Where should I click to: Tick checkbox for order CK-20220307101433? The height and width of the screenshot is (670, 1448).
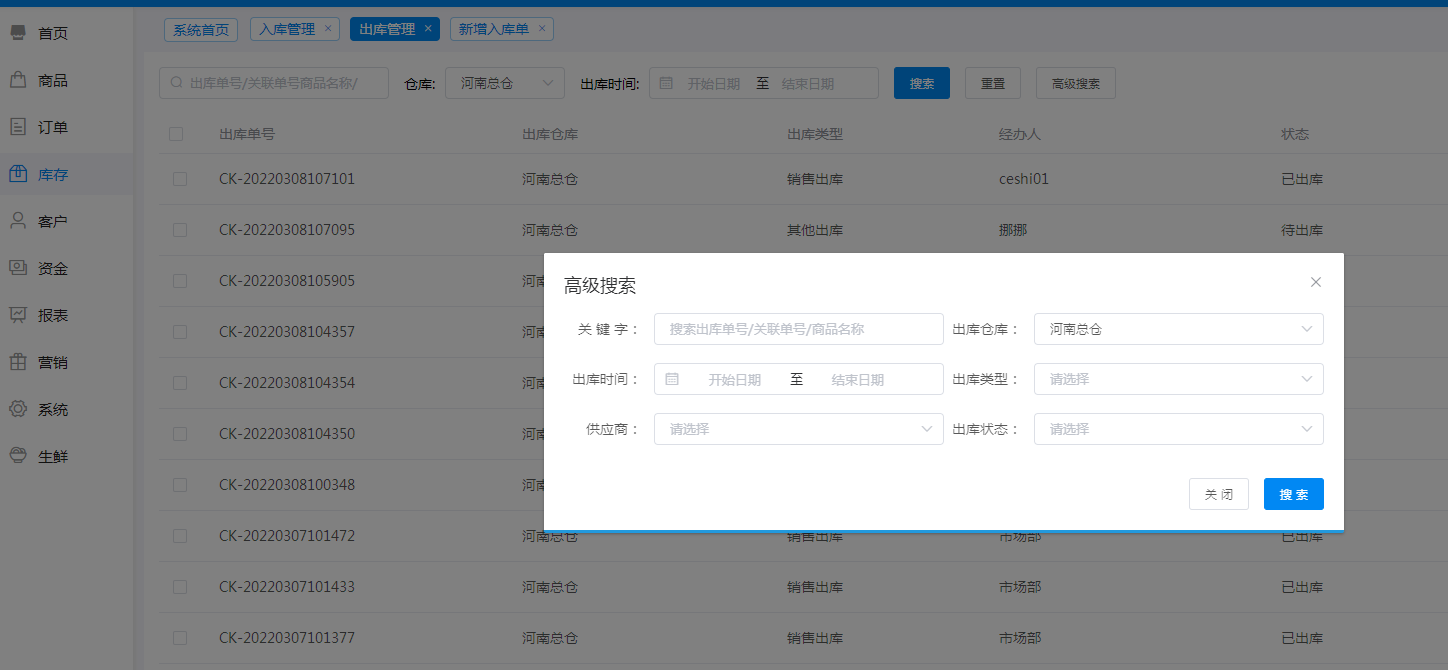point(180,587)
